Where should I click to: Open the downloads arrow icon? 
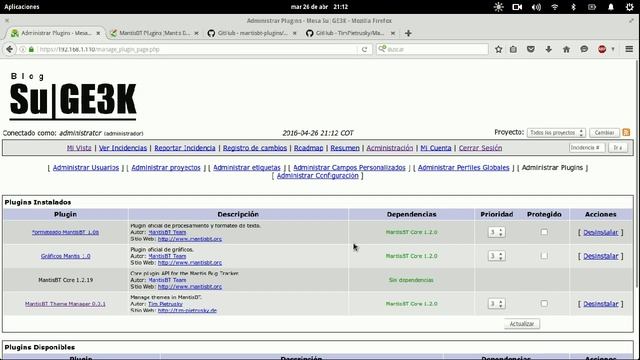coord(549,49)
